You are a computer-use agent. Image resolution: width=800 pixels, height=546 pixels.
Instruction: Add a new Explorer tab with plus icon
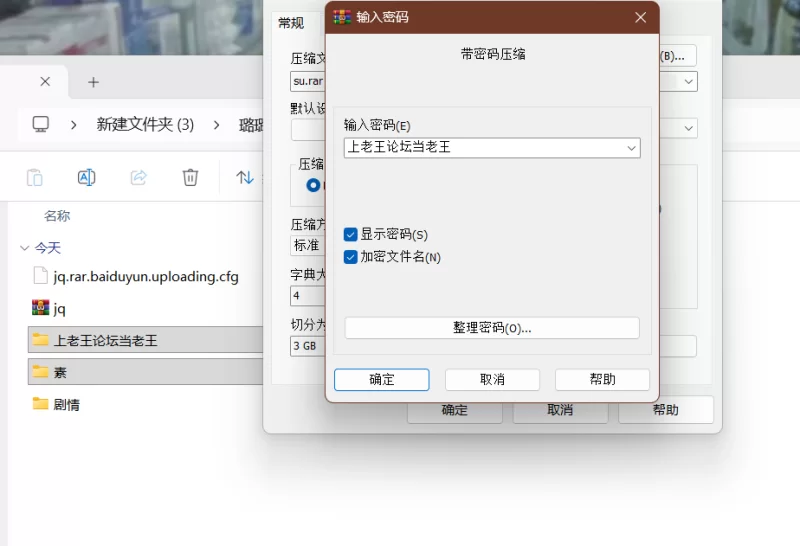click(93, 82)
